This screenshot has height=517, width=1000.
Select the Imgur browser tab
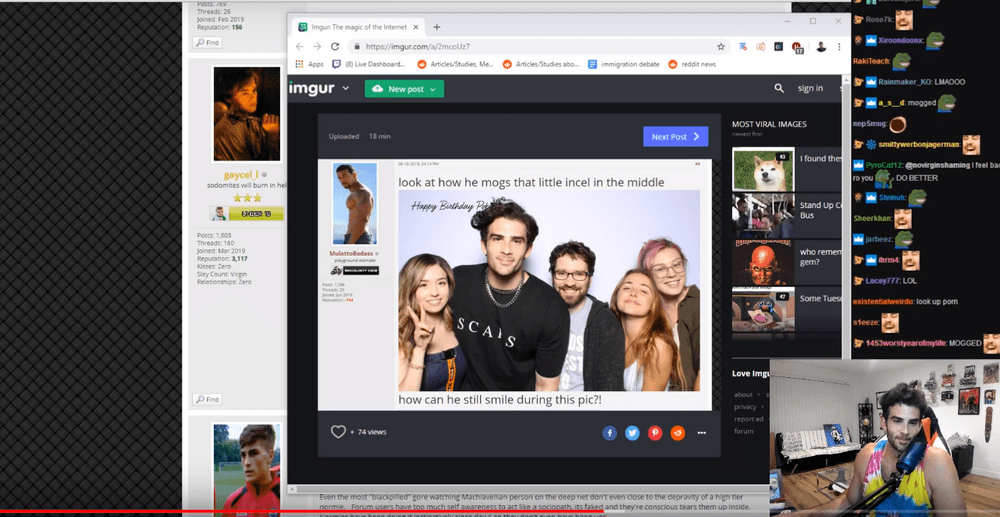tap(358, 27)
